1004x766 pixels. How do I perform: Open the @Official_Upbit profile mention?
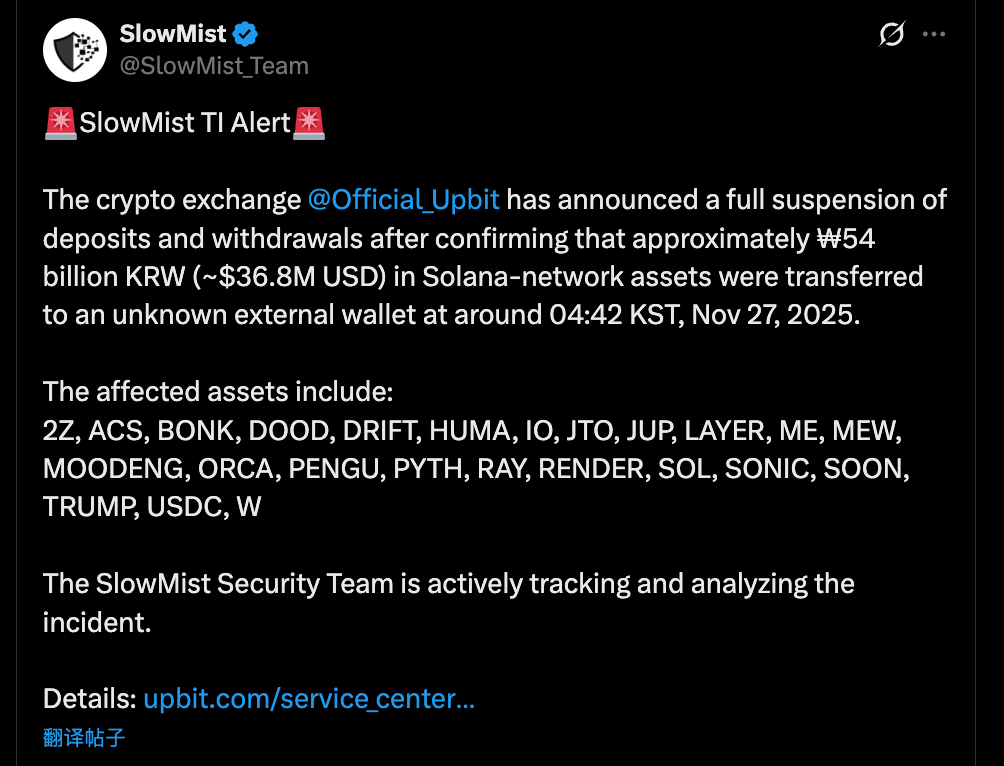404,199
